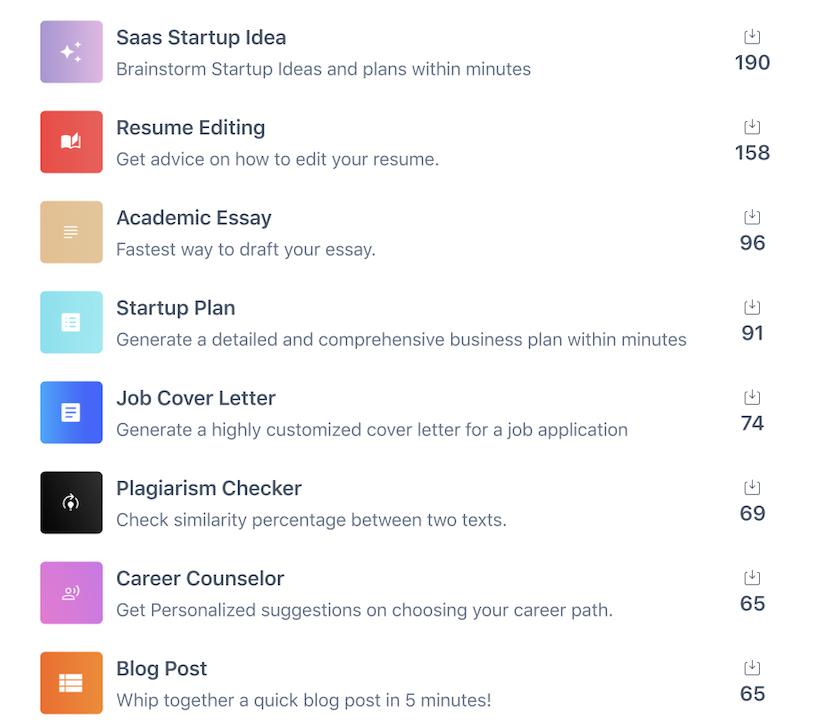The image size is (814, 726).
Task: Open the Saas Startup Idea title
Action: pyautogui.click(x=201, y=38)
